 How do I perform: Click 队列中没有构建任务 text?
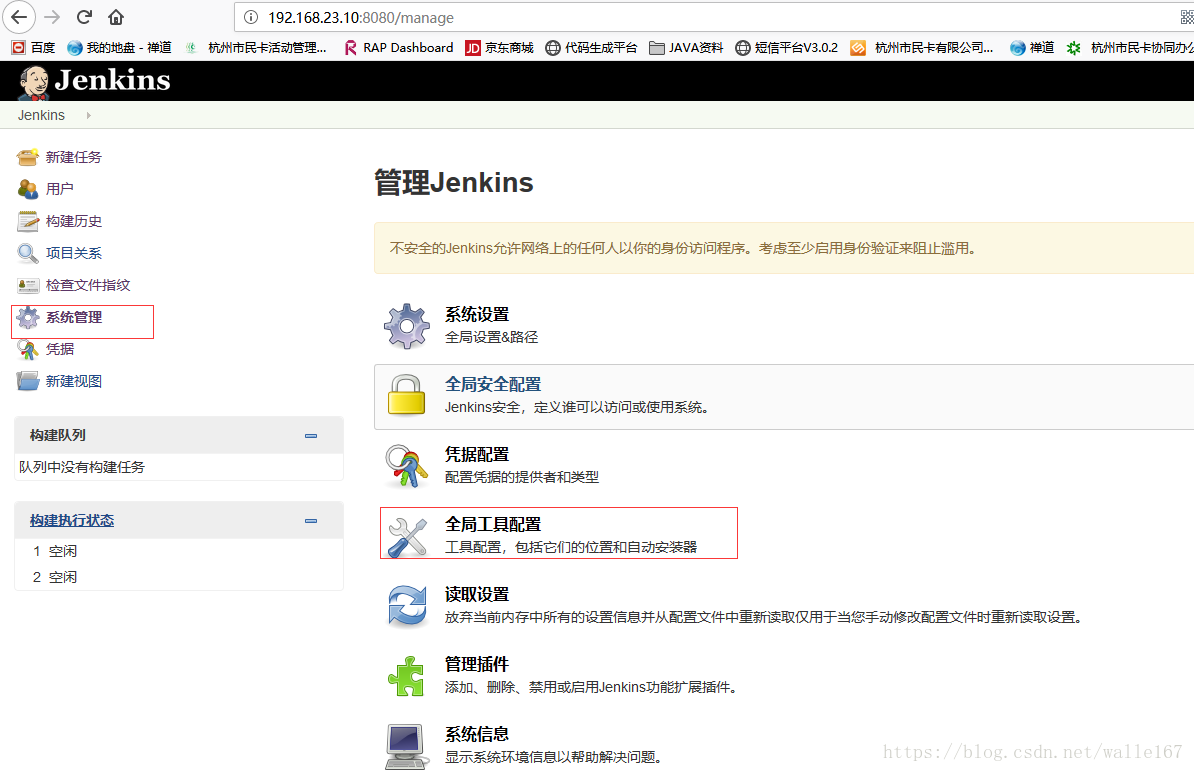pos(81,467)
